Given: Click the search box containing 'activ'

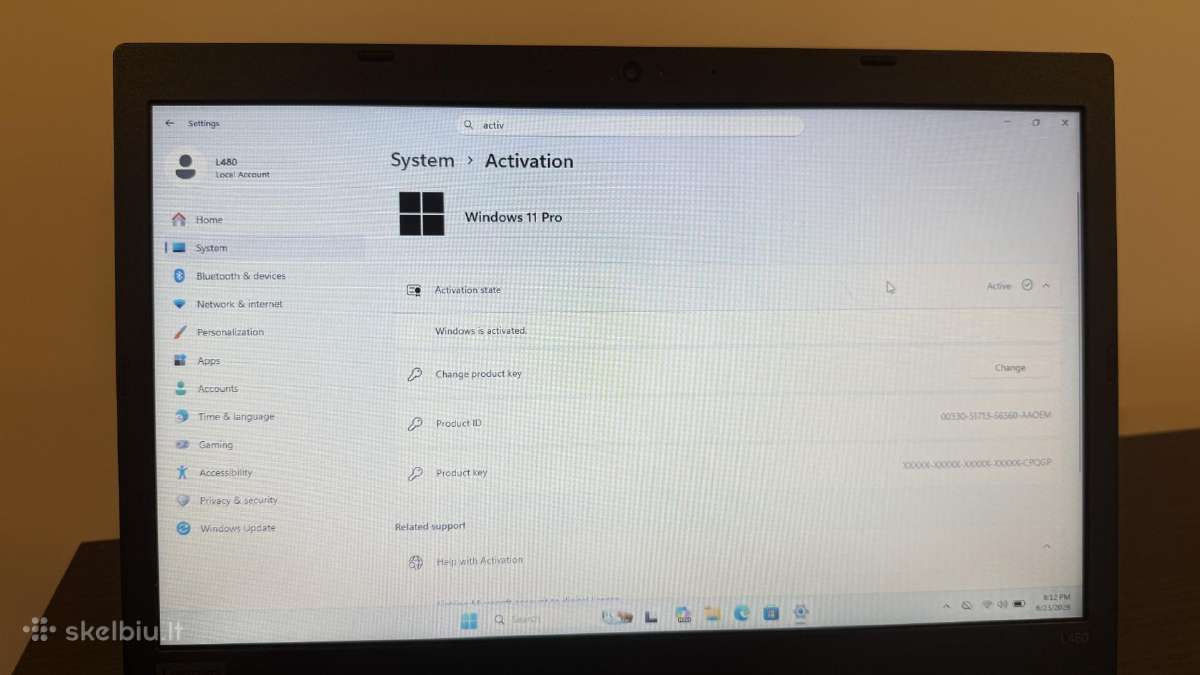Looking at the screenshot, I should point(631,125).
